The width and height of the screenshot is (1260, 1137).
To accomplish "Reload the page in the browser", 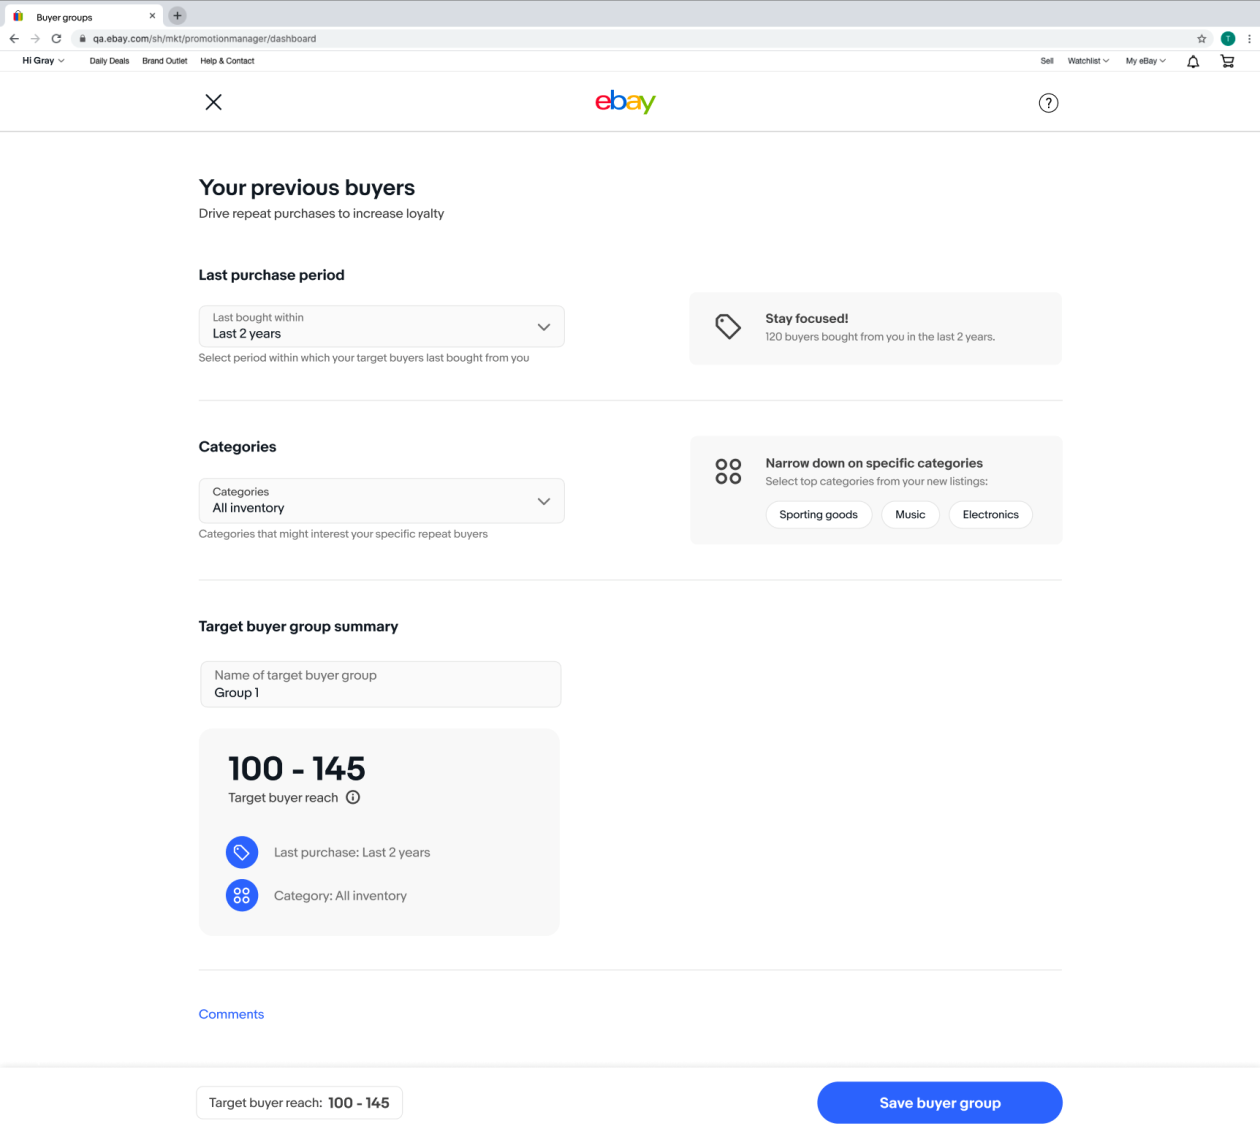I will [56, 39].
